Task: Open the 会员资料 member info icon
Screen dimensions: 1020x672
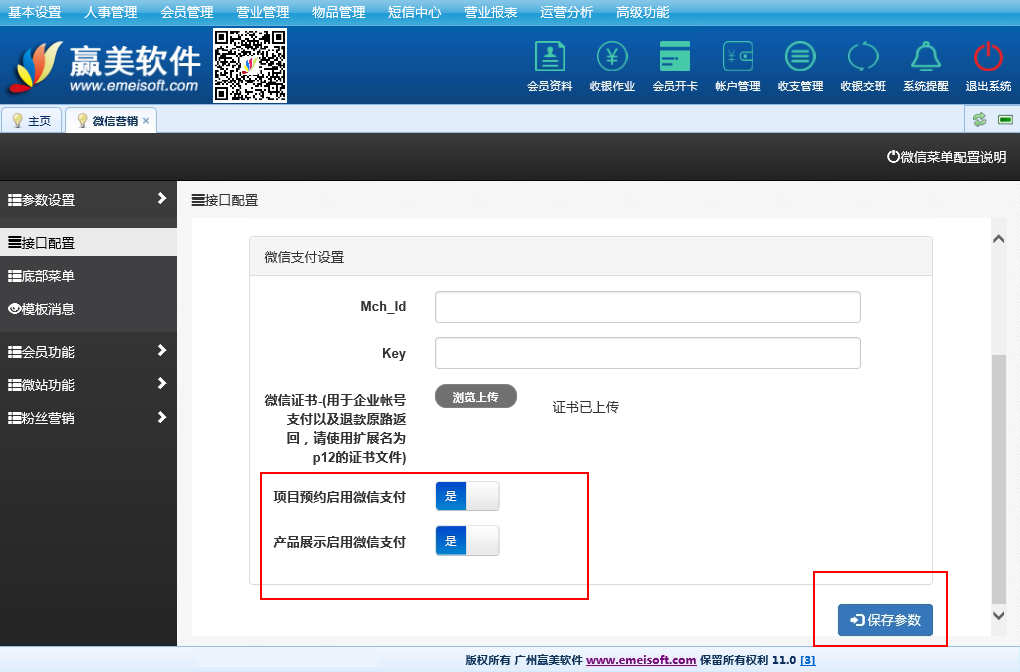Action: (x=549, y=66)
